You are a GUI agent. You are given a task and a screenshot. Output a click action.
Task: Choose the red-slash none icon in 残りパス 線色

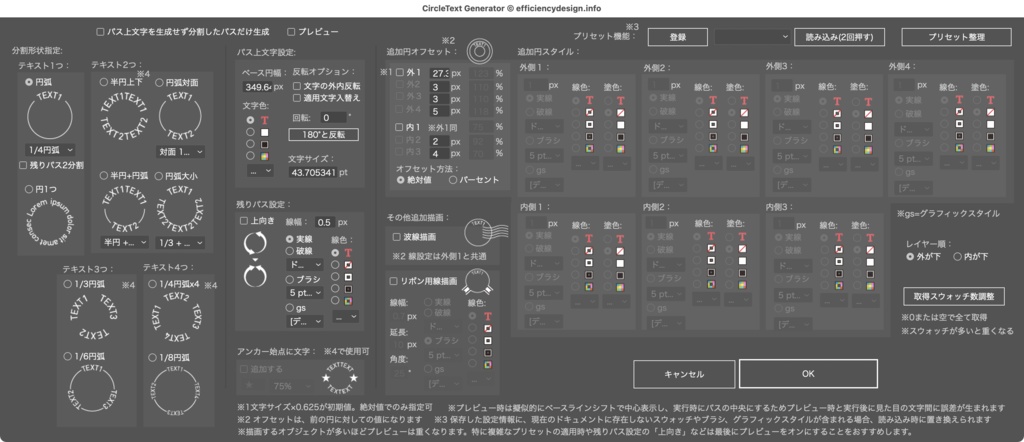tap(349, 264)
